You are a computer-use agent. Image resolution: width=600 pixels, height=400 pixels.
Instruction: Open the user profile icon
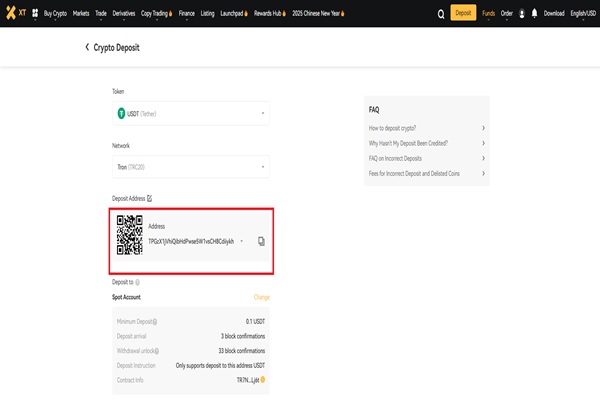tap(522, 14)
